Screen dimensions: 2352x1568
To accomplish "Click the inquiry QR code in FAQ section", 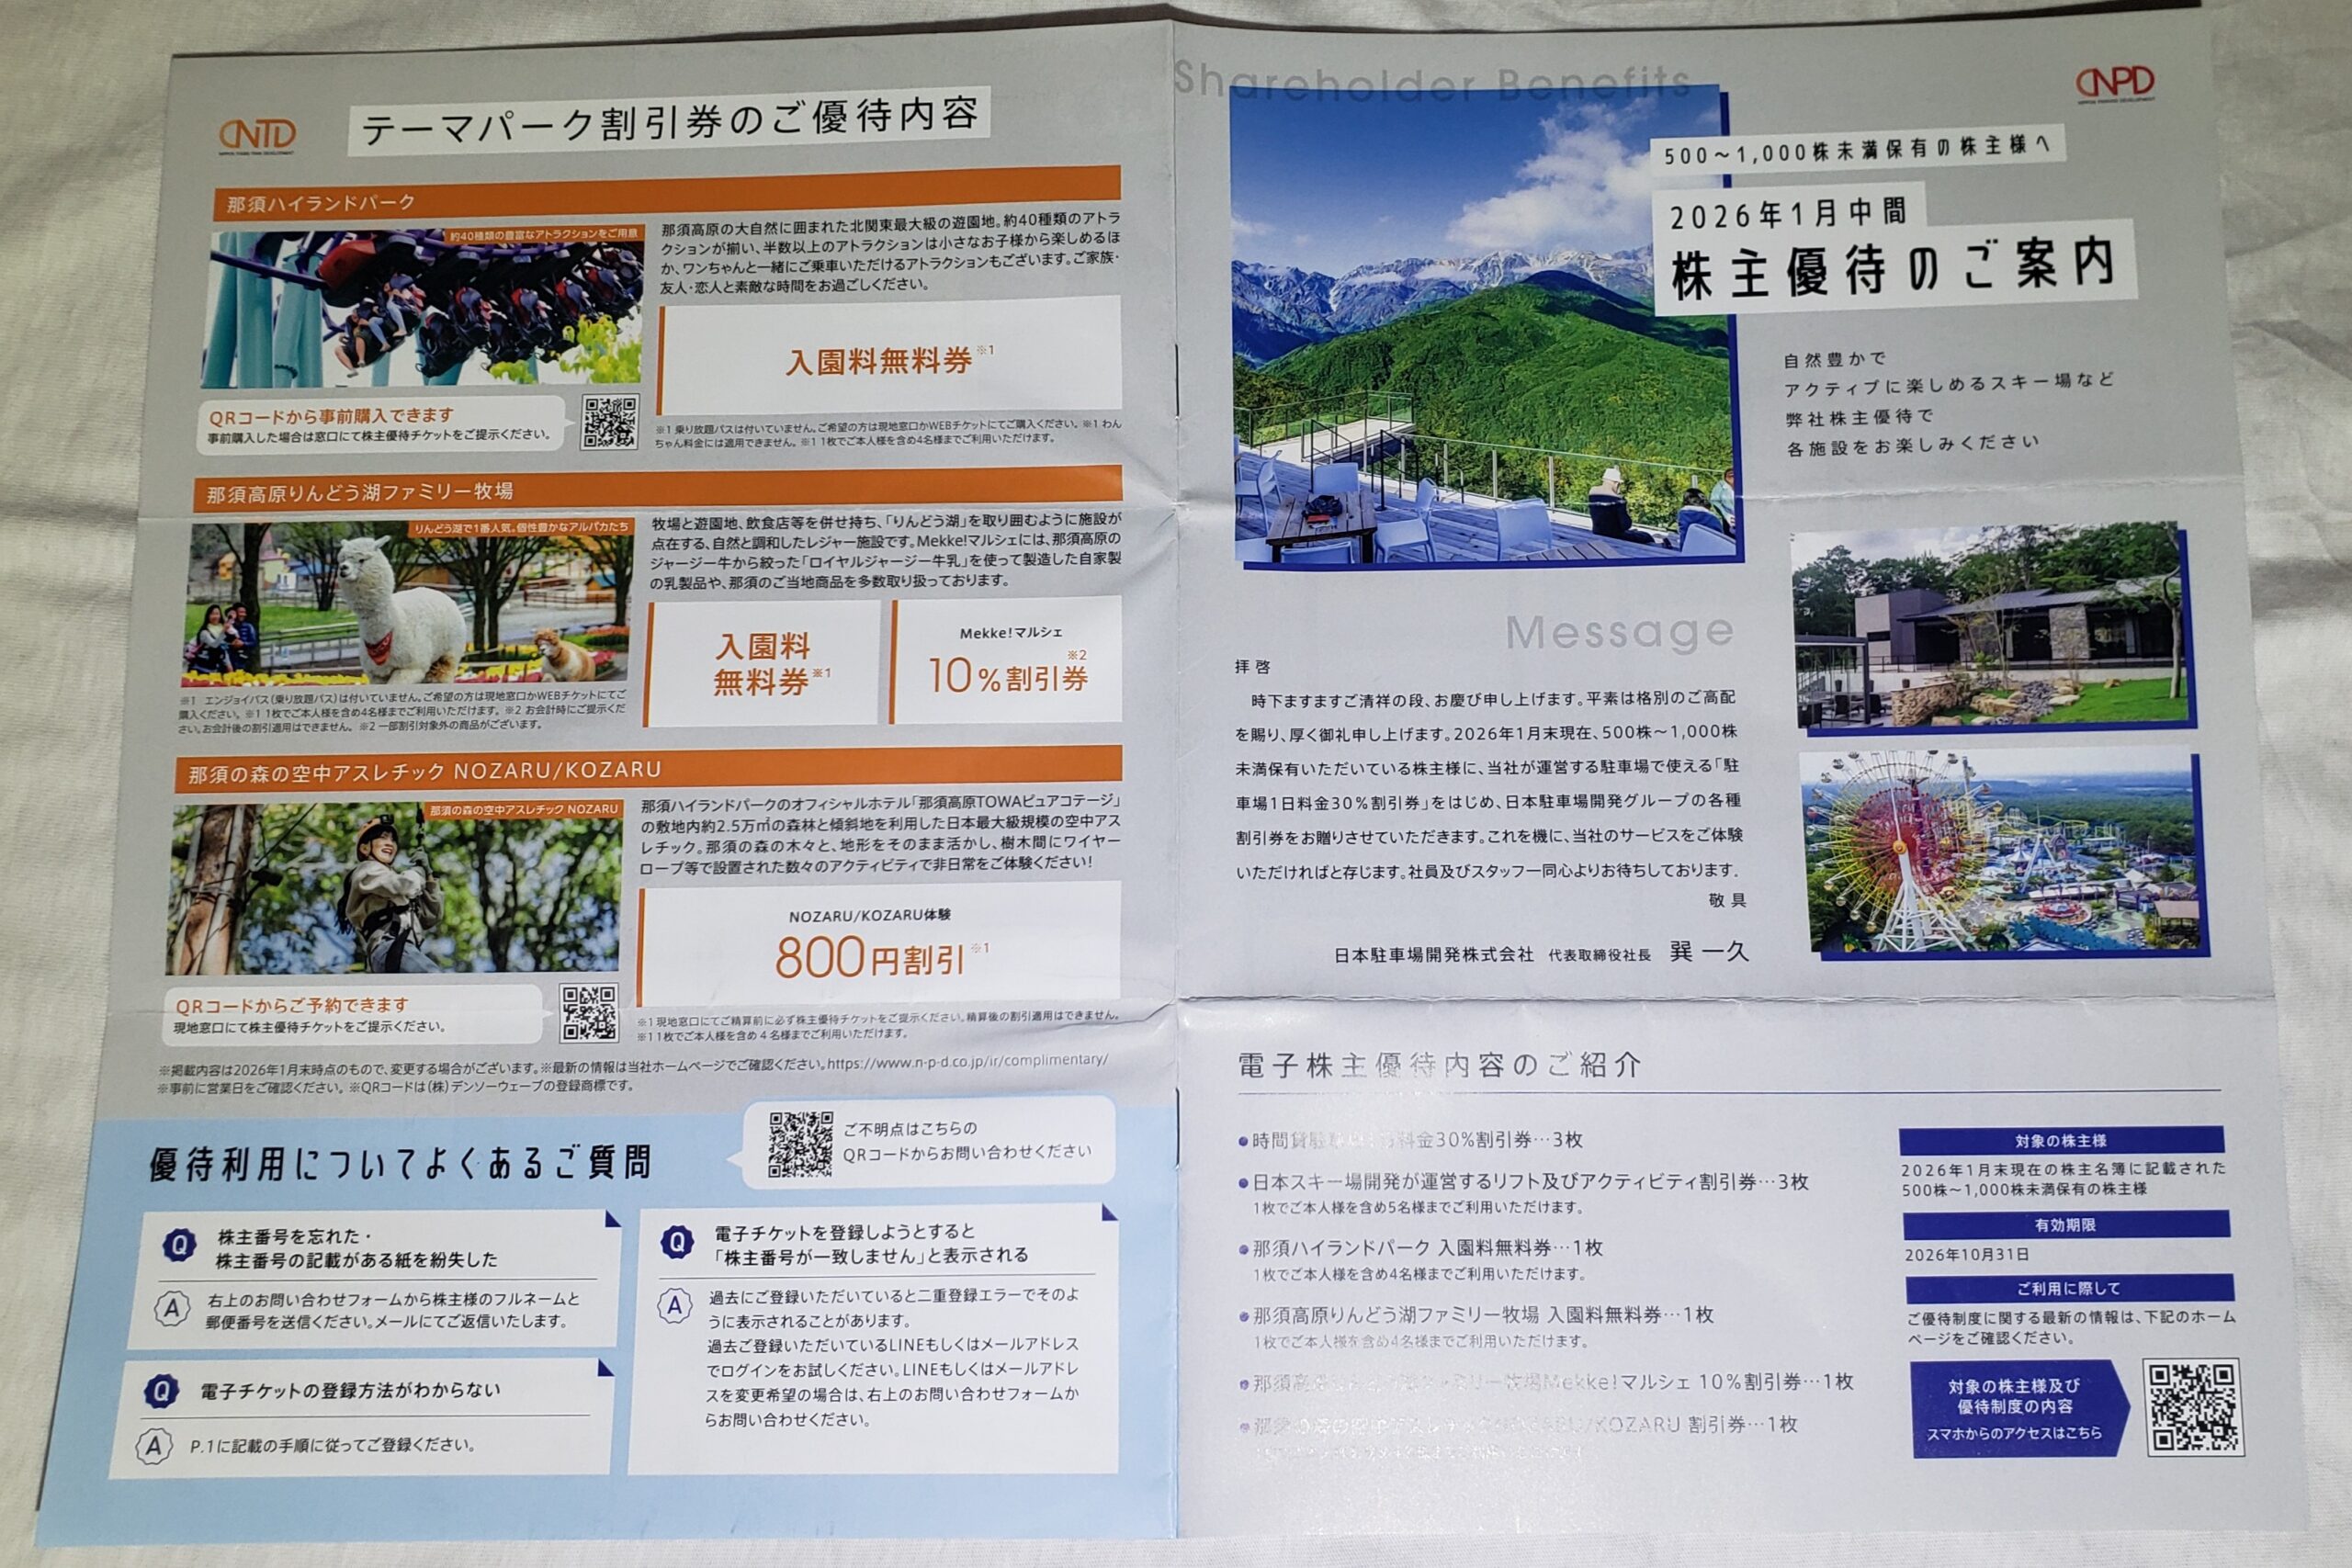I will click(x=800, y=1144).
